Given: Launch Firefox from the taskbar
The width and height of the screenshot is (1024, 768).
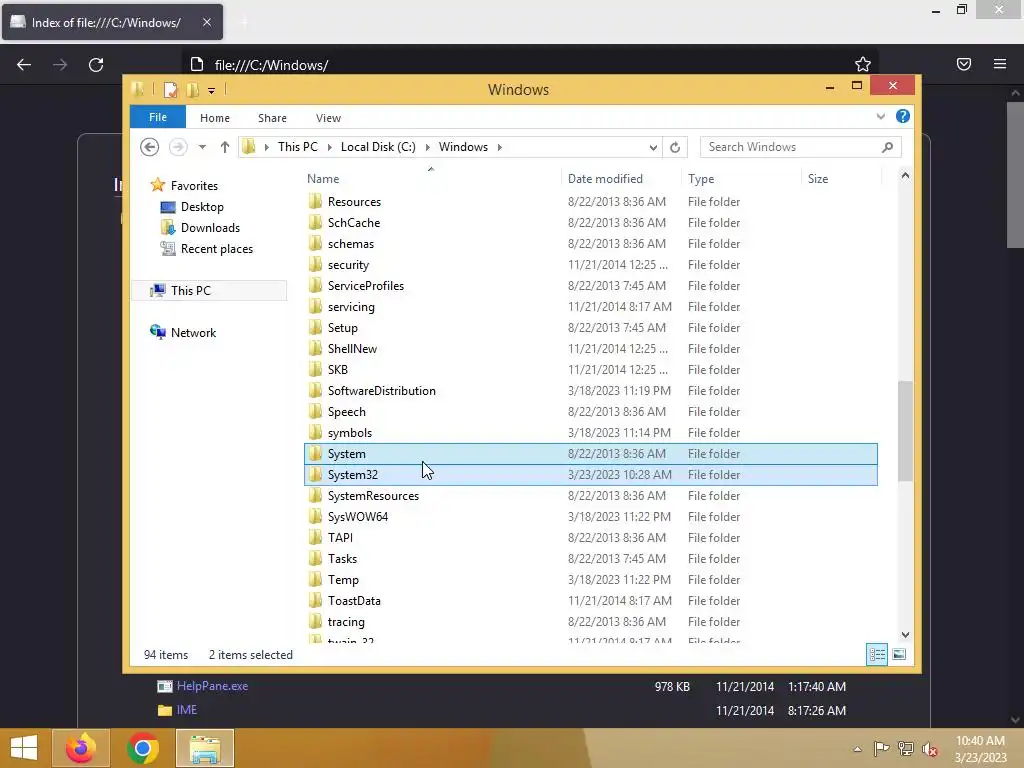Looking at the screenshot, I should [x=80, y=748].
